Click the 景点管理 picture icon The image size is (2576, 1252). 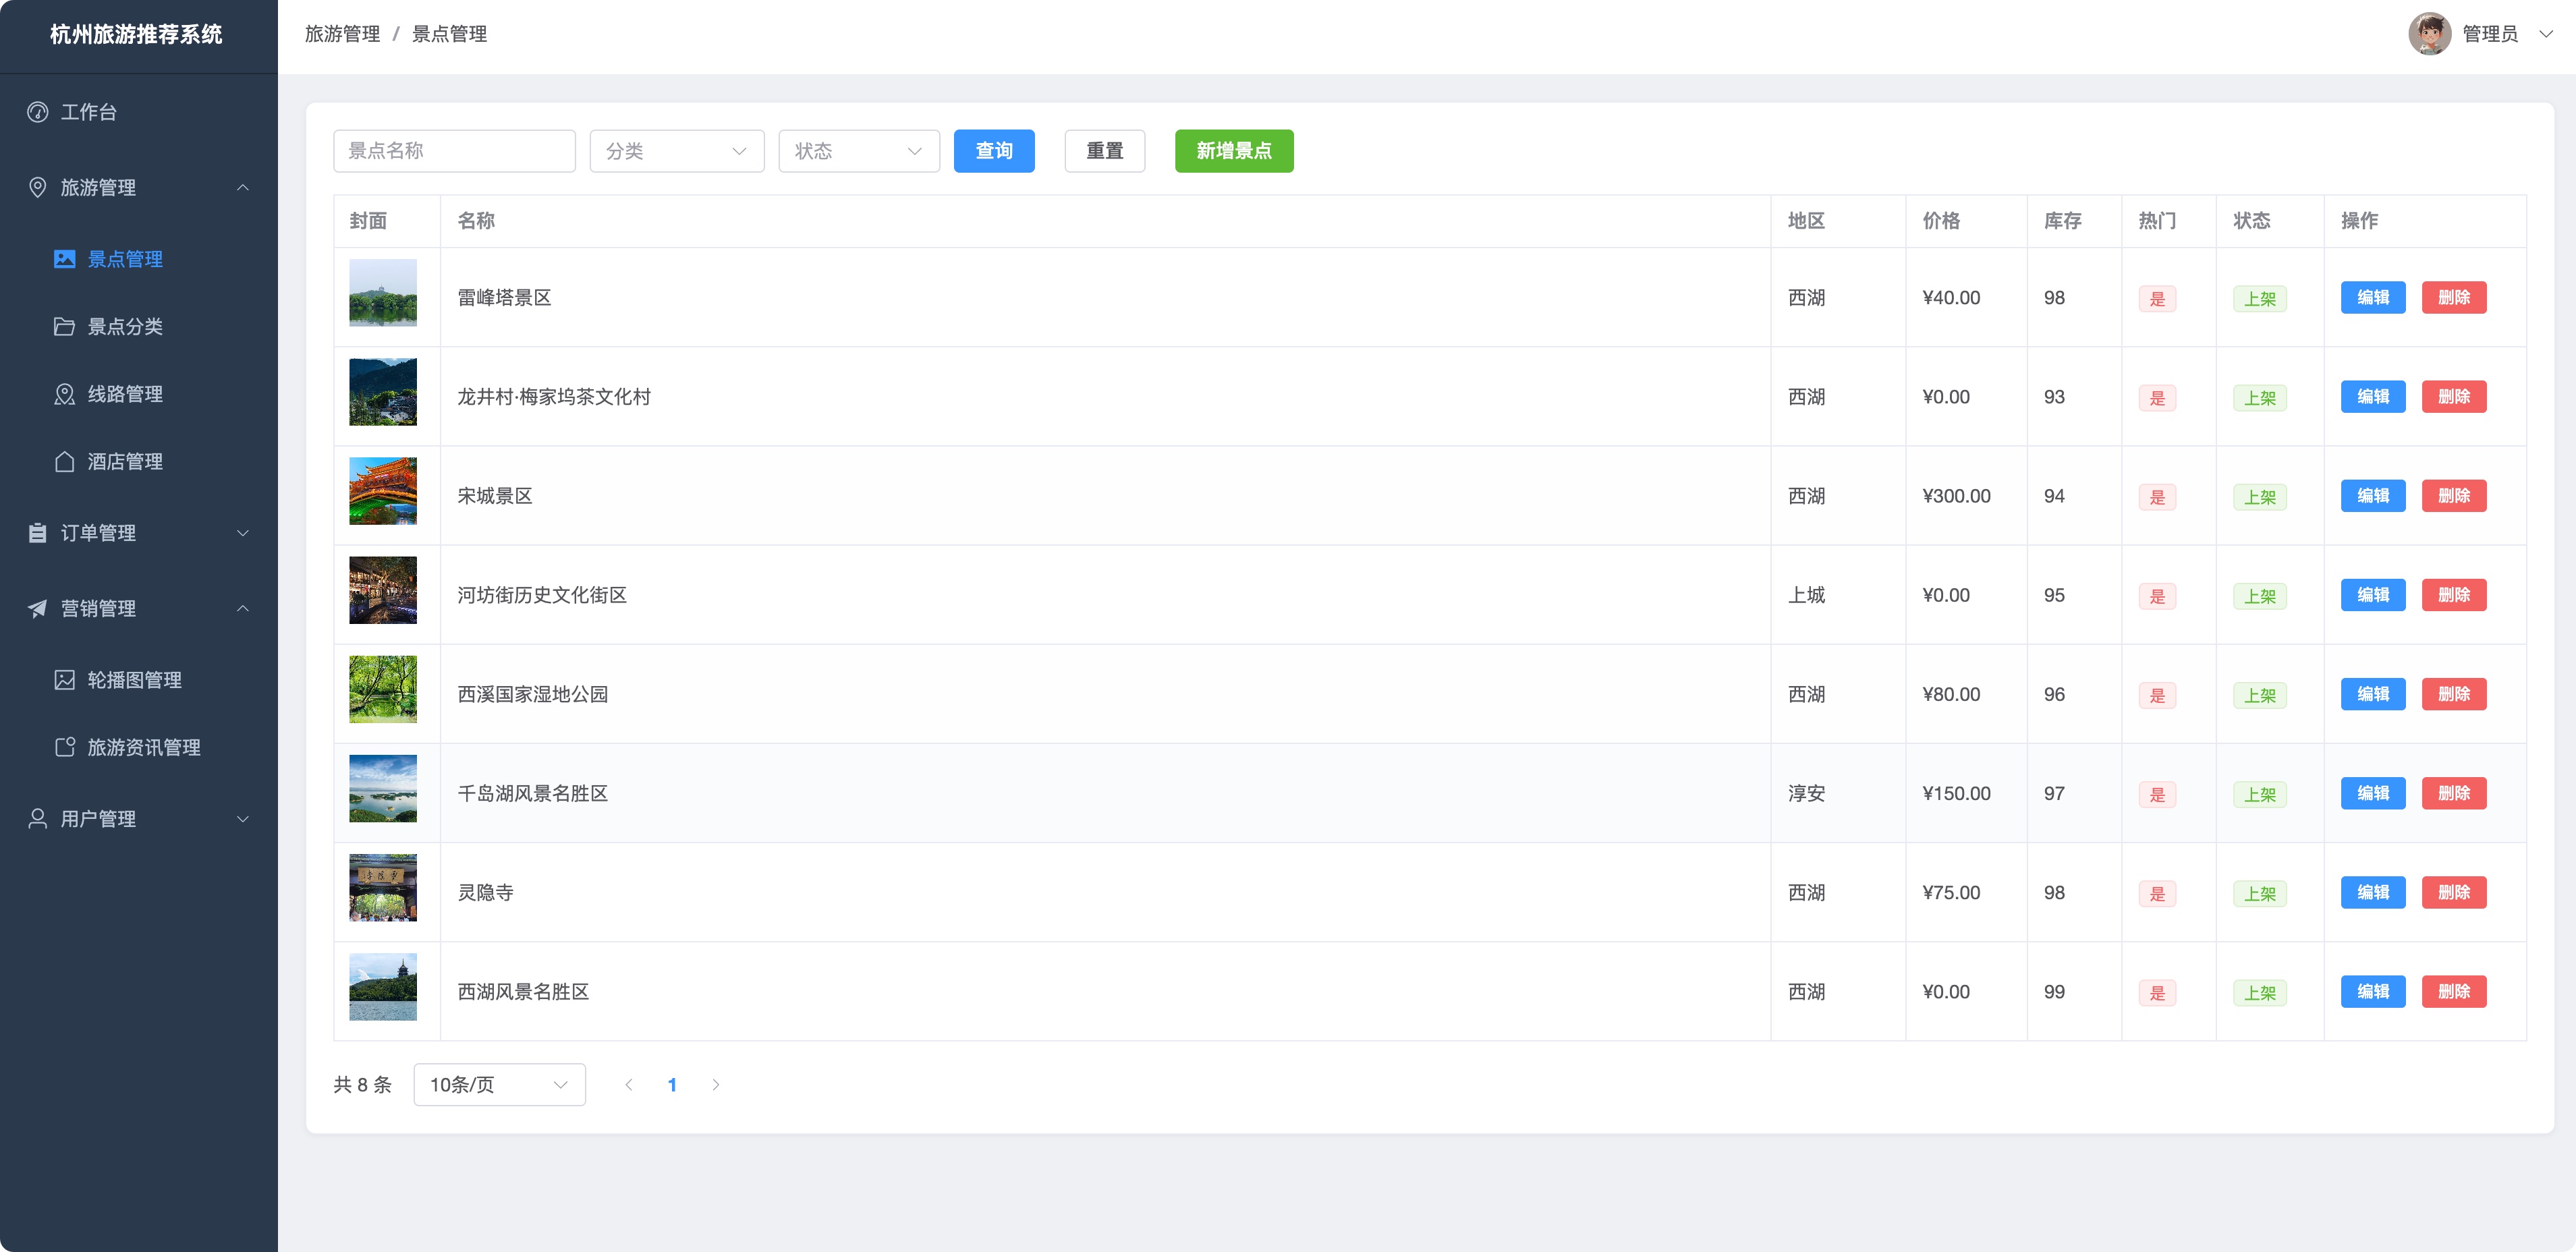[x=65, y=259]
